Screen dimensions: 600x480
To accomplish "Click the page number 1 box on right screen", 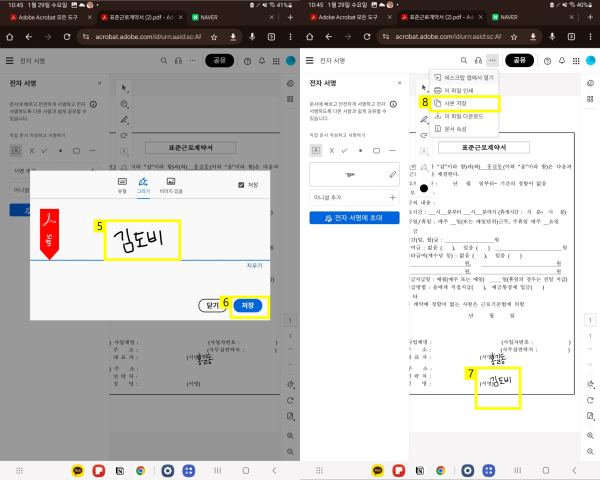I will [x=590, y=320].
